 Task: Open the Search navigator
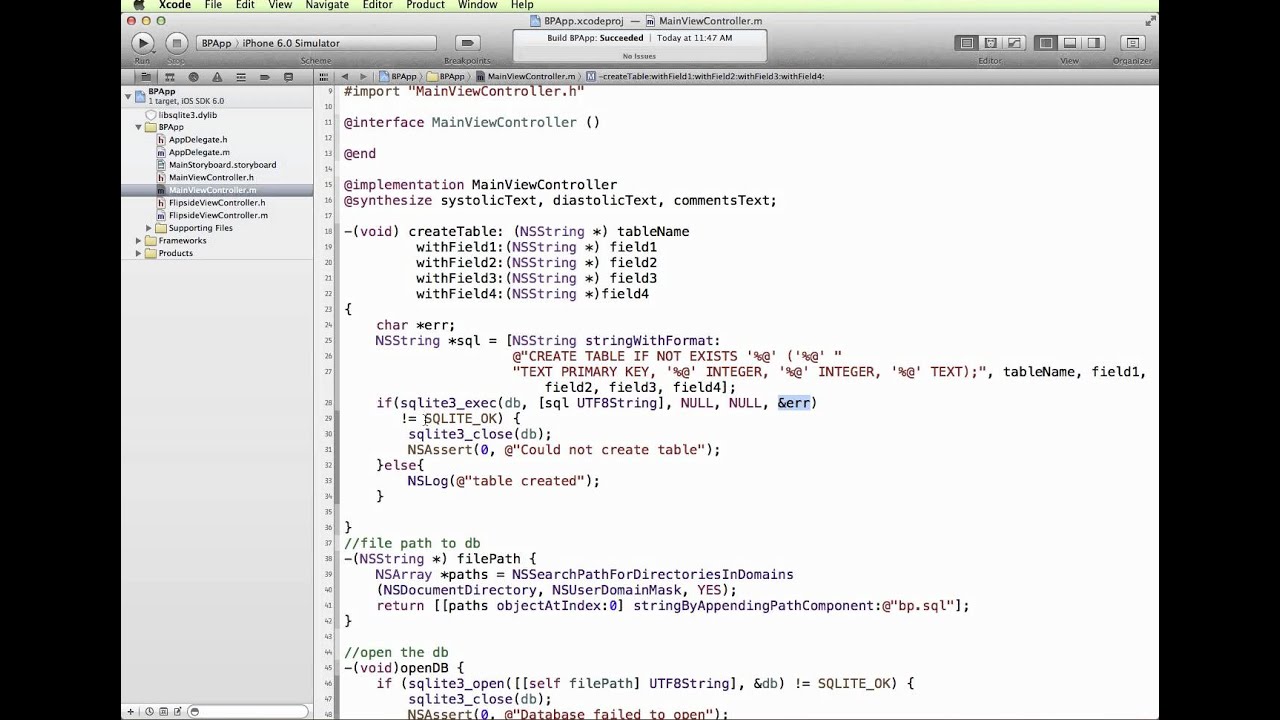tap(193, 77)
